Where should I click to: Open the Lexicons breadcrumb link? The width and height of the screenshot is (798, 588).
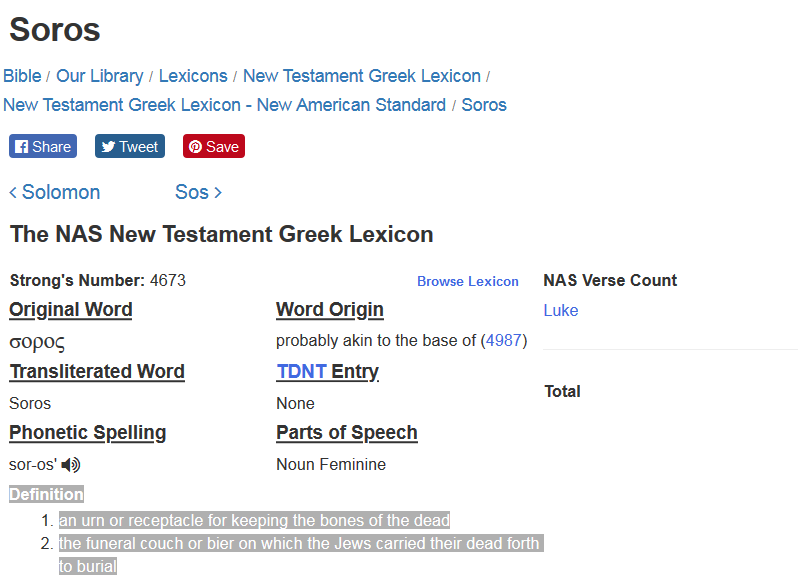pyautogui.click(x=193, y=76)
